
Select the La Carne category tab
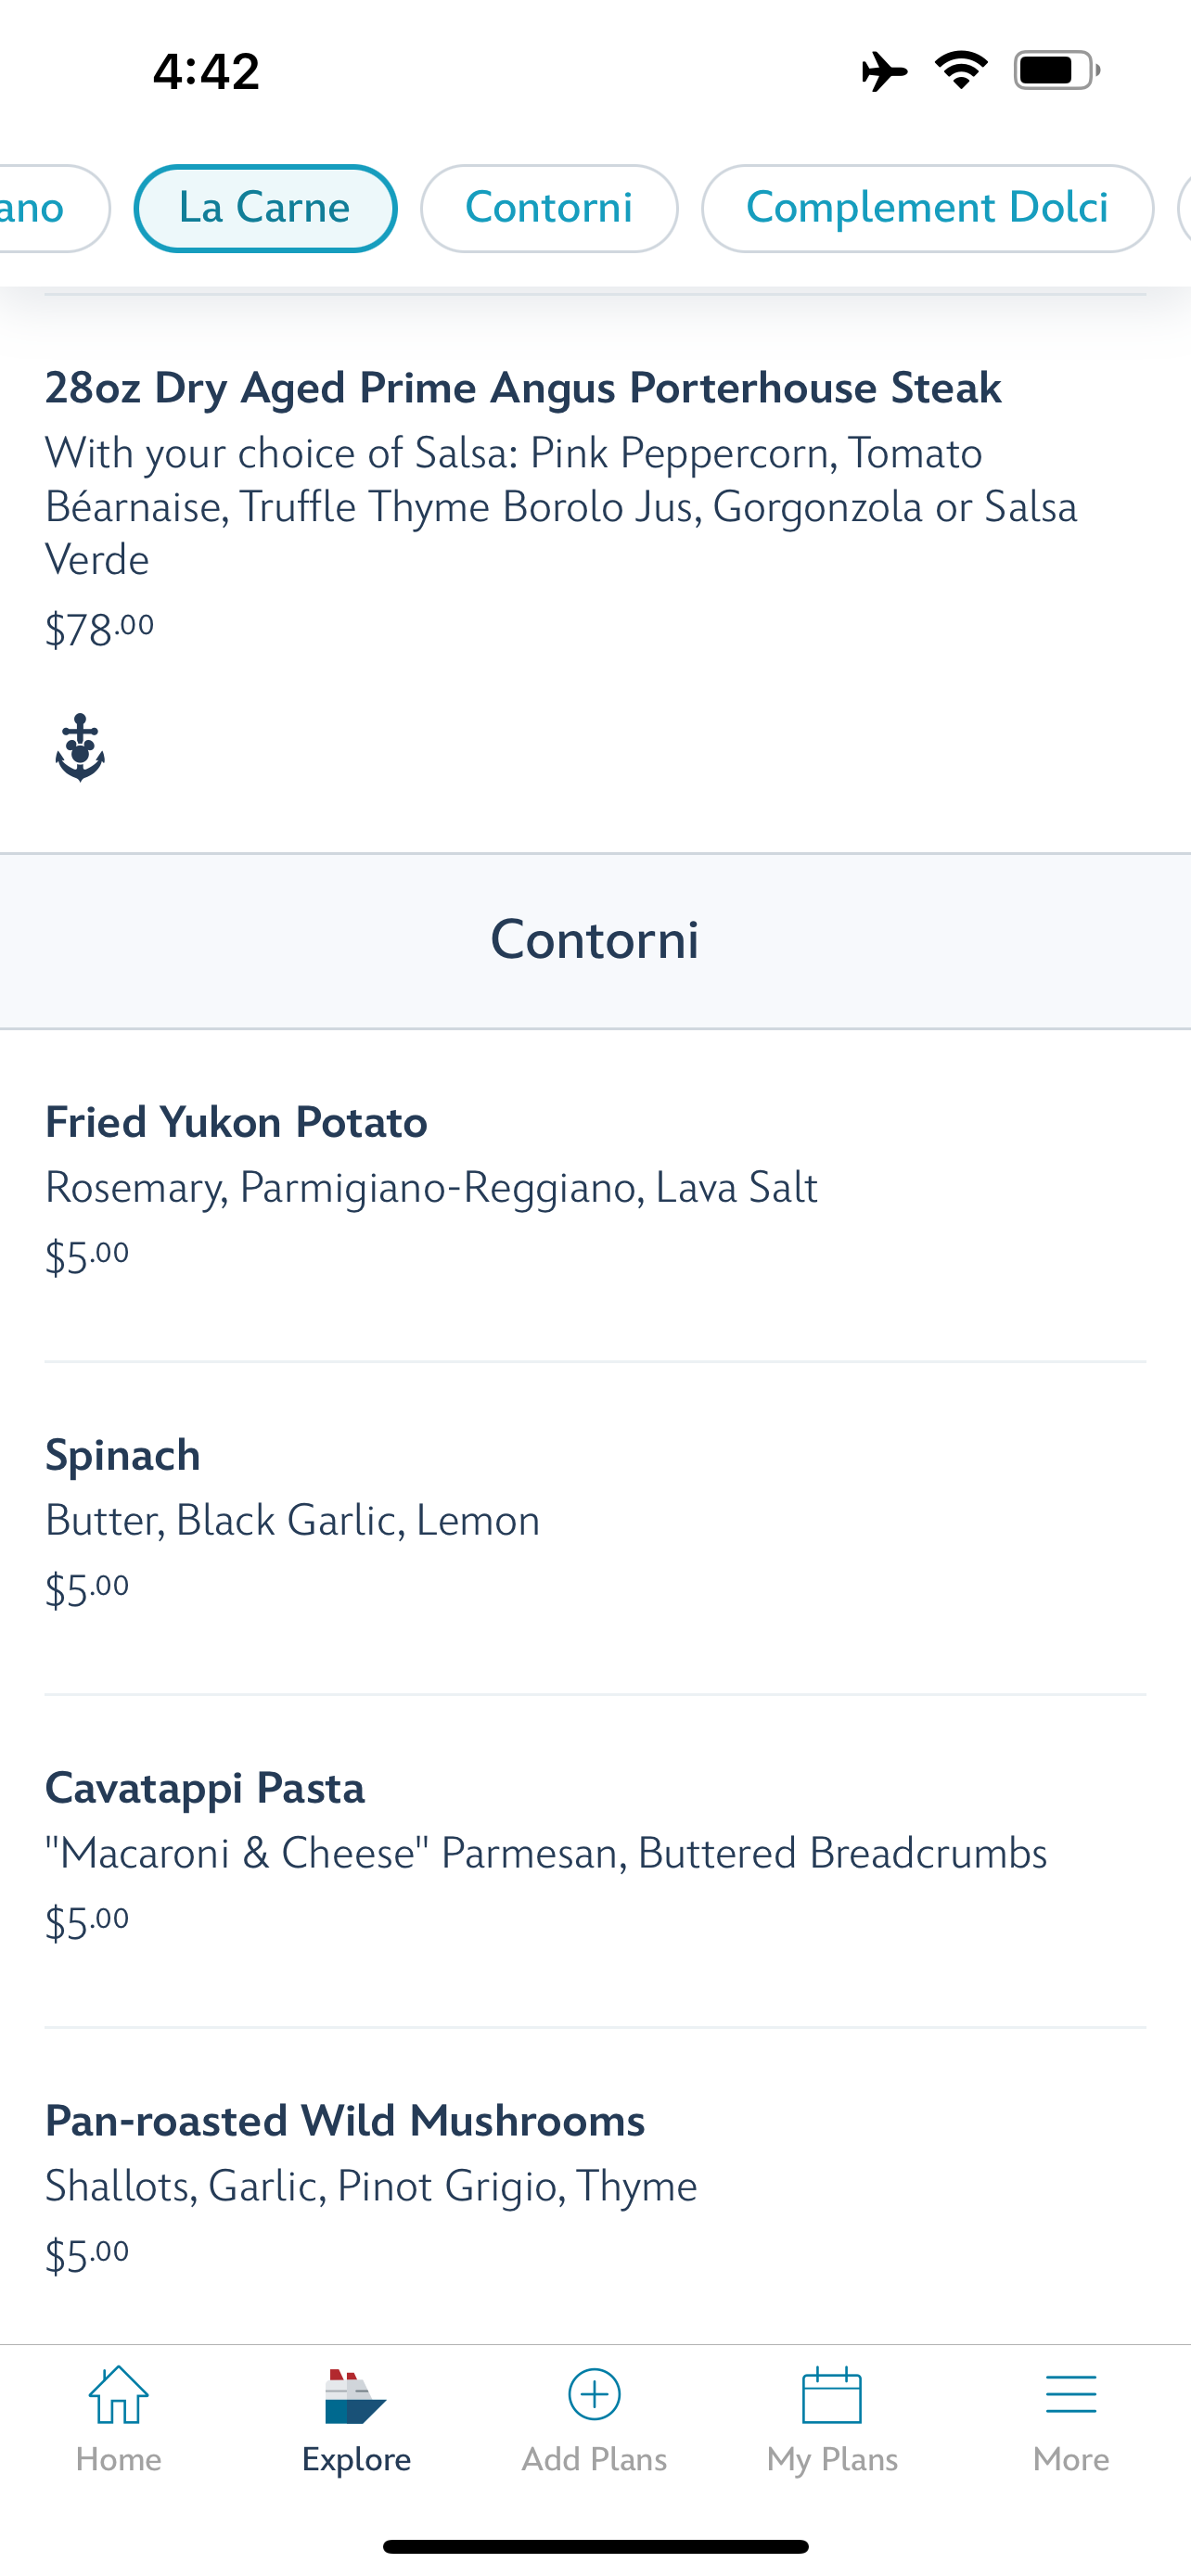(x=265, y=208)
